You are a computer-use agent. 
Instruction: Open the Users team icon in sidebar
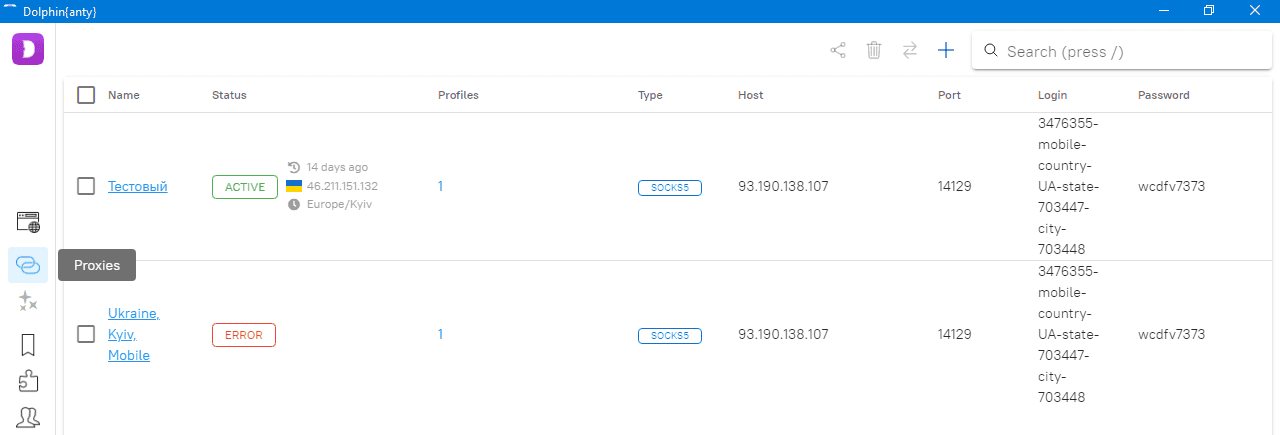tap(28, 417)
